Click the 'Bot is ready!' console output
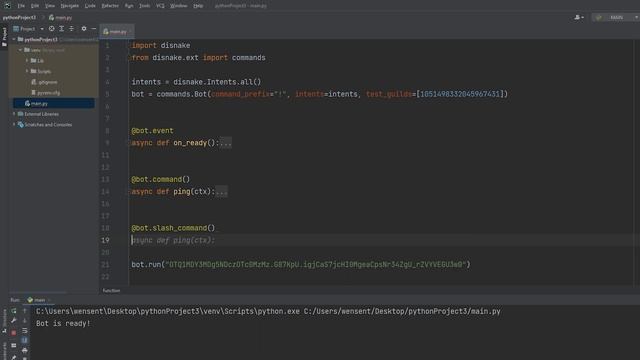 (x=63, y=323)
